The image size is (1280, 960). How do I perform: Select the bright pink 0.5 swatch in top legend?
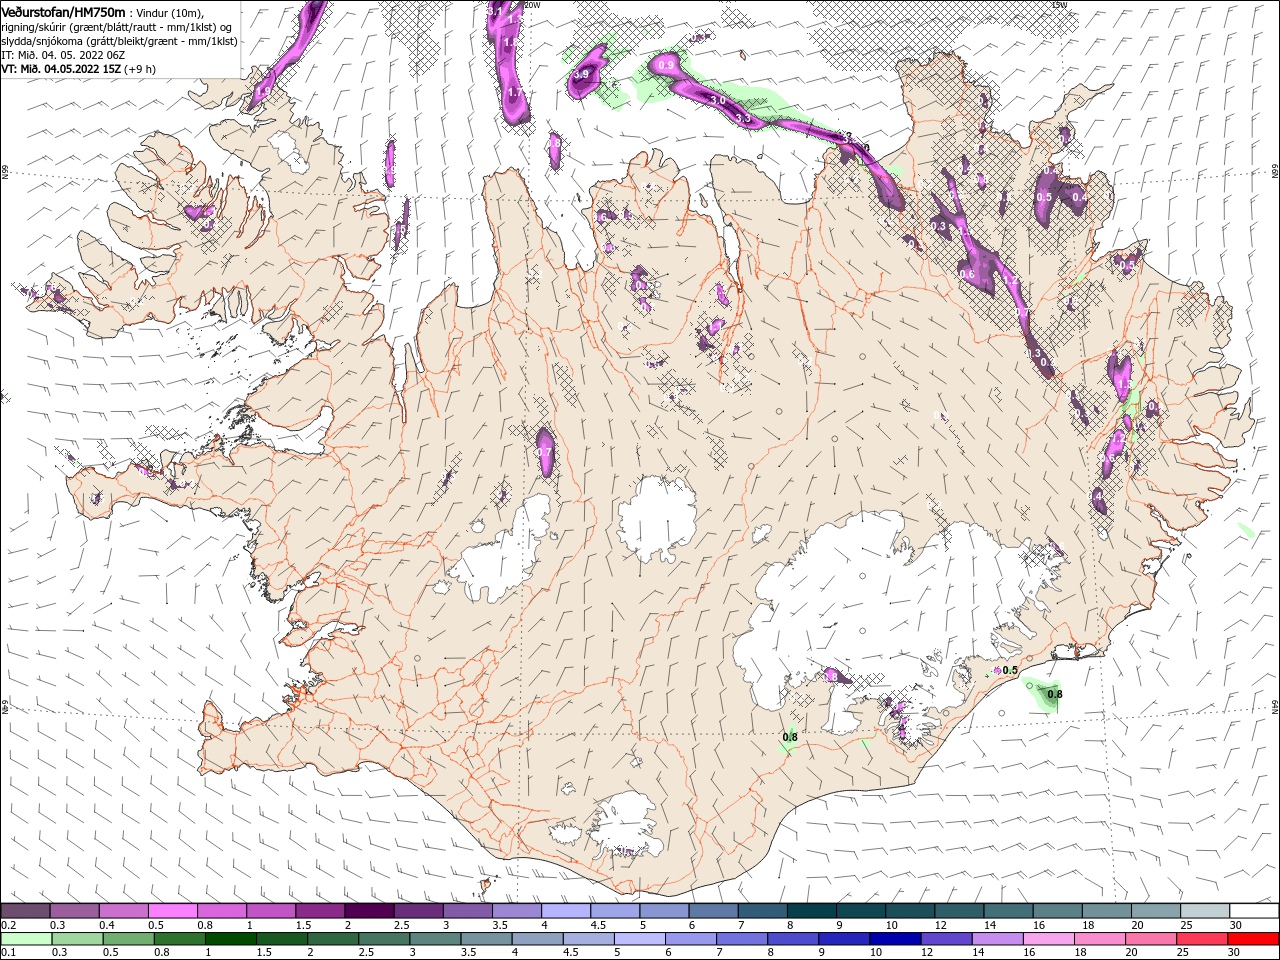(172, 911)
